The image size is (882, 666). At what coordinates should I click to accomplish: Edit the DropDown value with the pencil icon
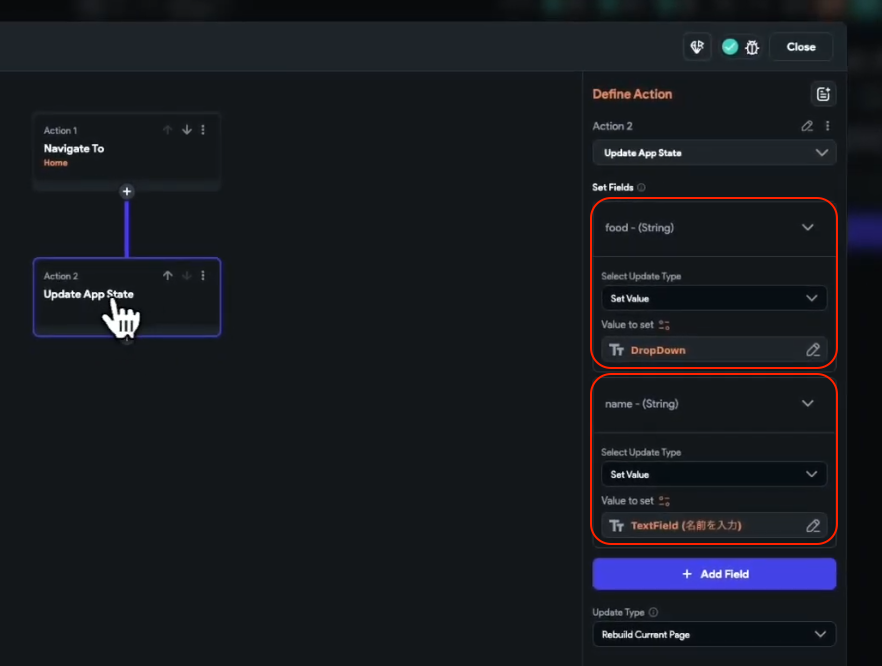click(x=813, y=350)
